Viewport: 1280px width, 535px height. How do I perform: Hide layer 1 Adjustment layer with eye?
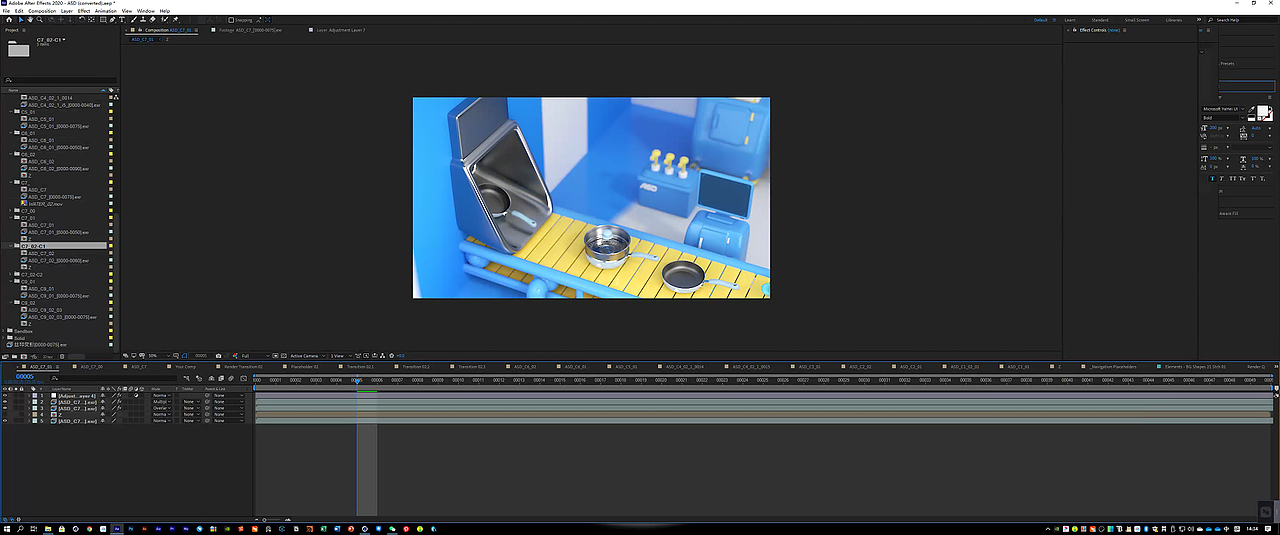(5, 396)
